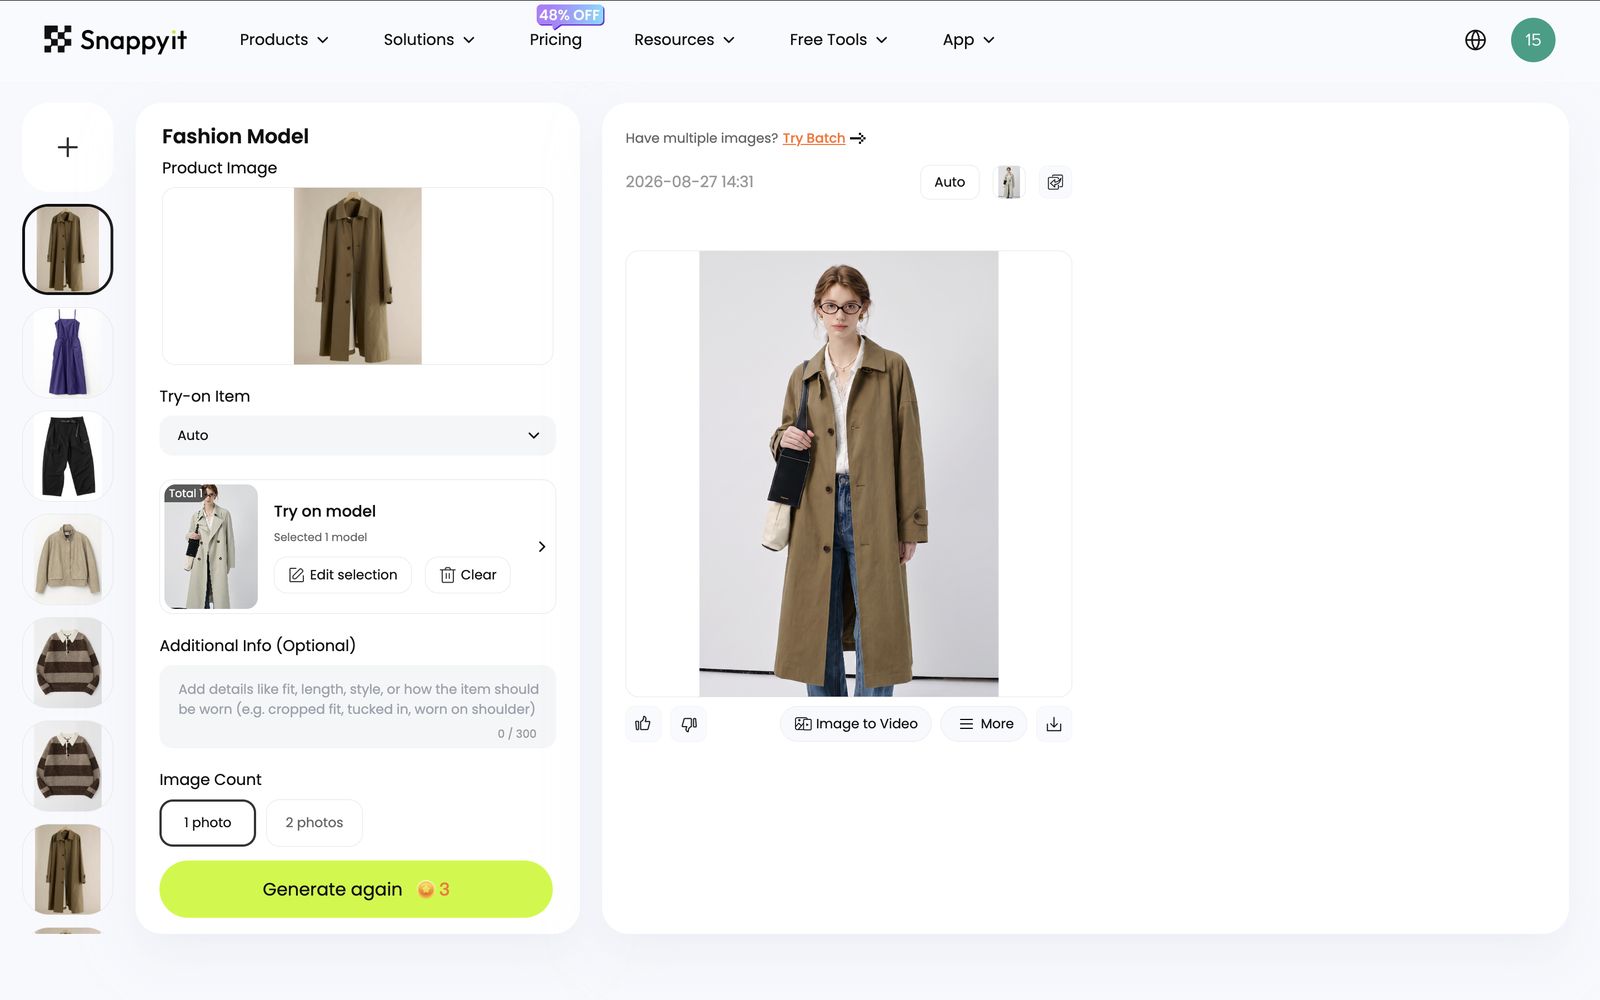1600x1000 pixels.
Task: Download the generated image
Action: [x=1054, y=723]
